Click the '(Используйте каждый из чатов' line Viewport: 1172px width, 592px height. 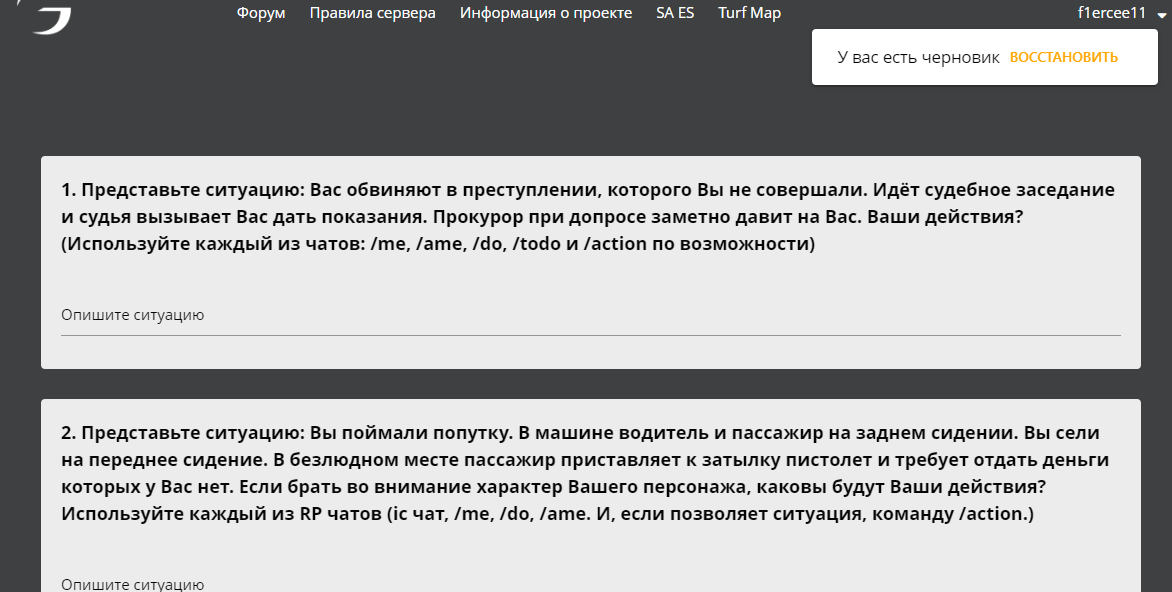438,244
